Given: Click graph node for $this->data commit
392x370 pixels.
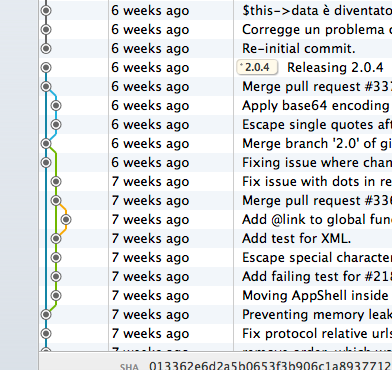Looking at the screenshot, I should tap(46, 11).
